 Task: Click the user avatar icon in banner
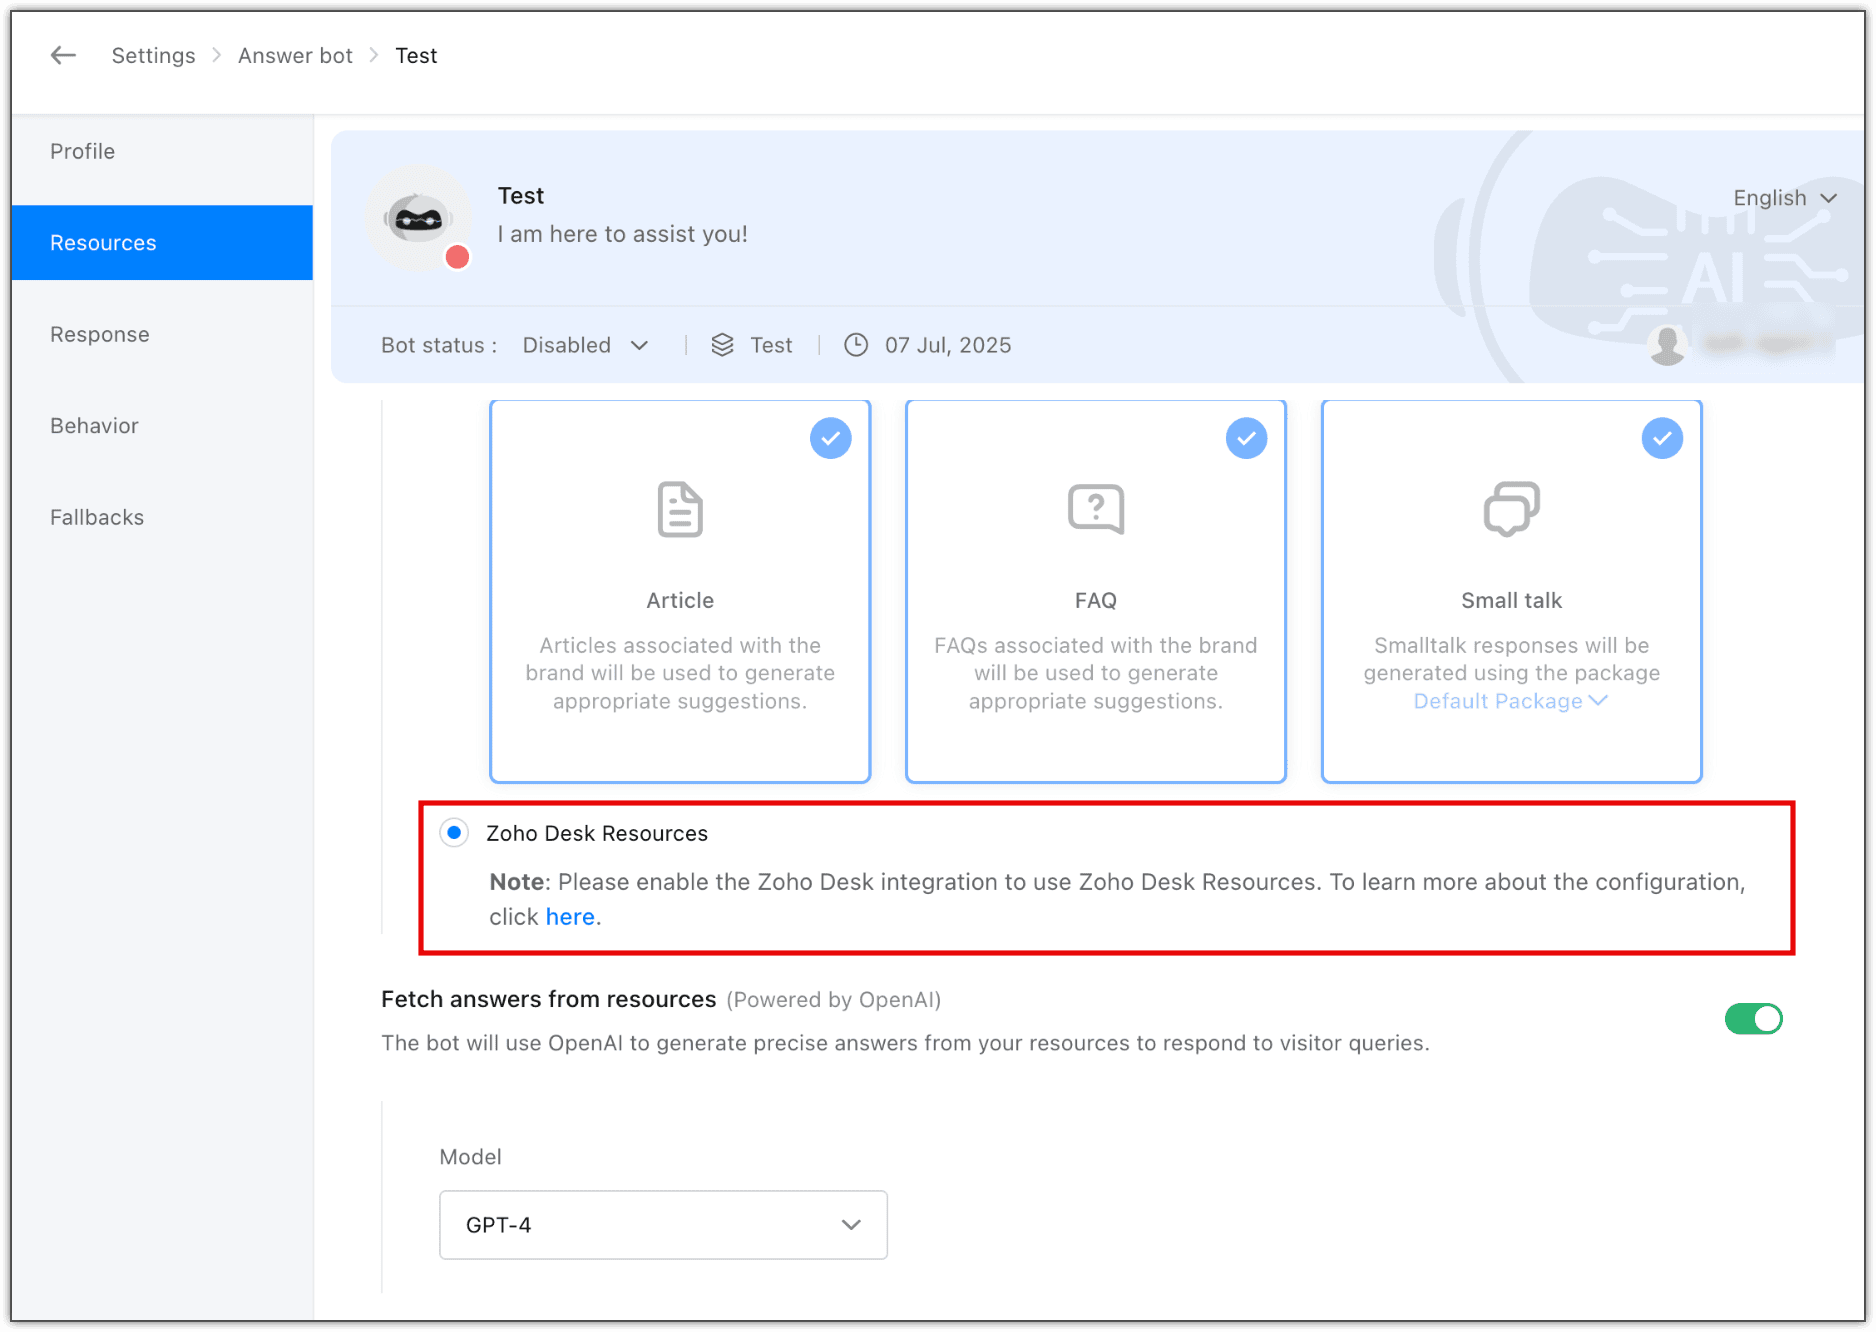(1667, 345)
